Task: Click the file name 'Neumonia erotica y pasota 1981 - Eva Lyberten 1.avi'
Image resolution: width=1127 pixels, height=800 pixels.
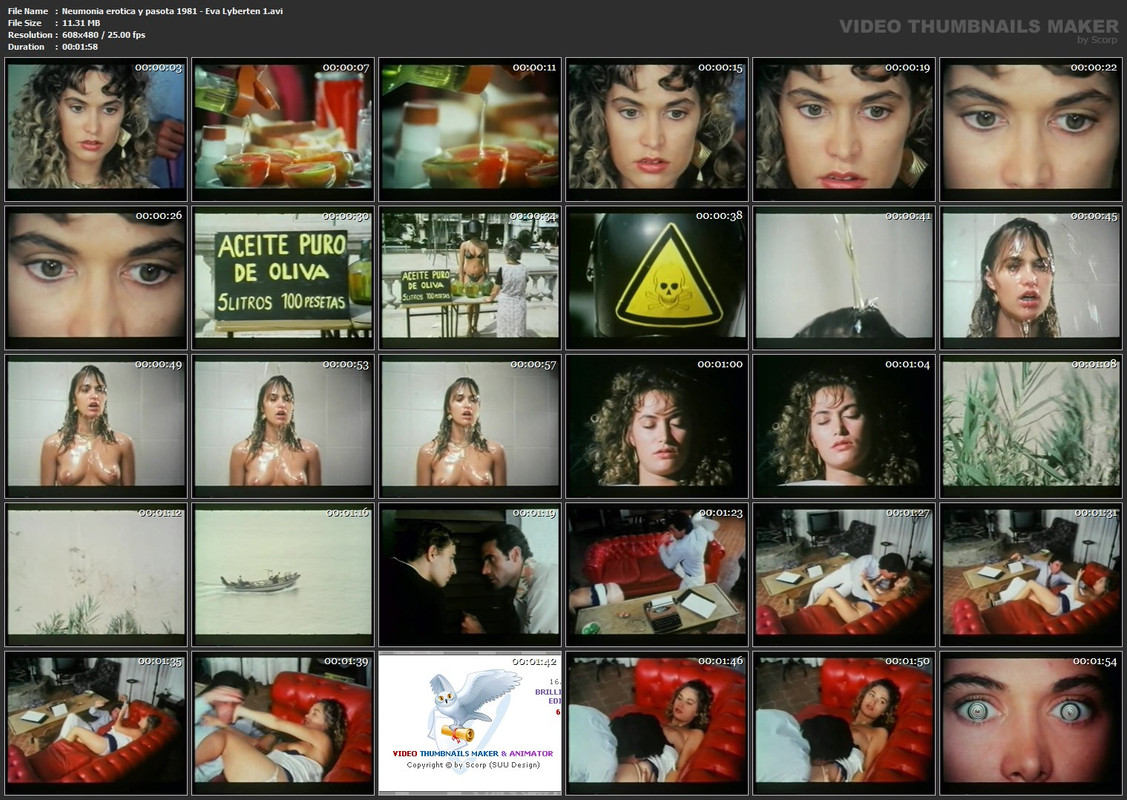Action: 172,12
